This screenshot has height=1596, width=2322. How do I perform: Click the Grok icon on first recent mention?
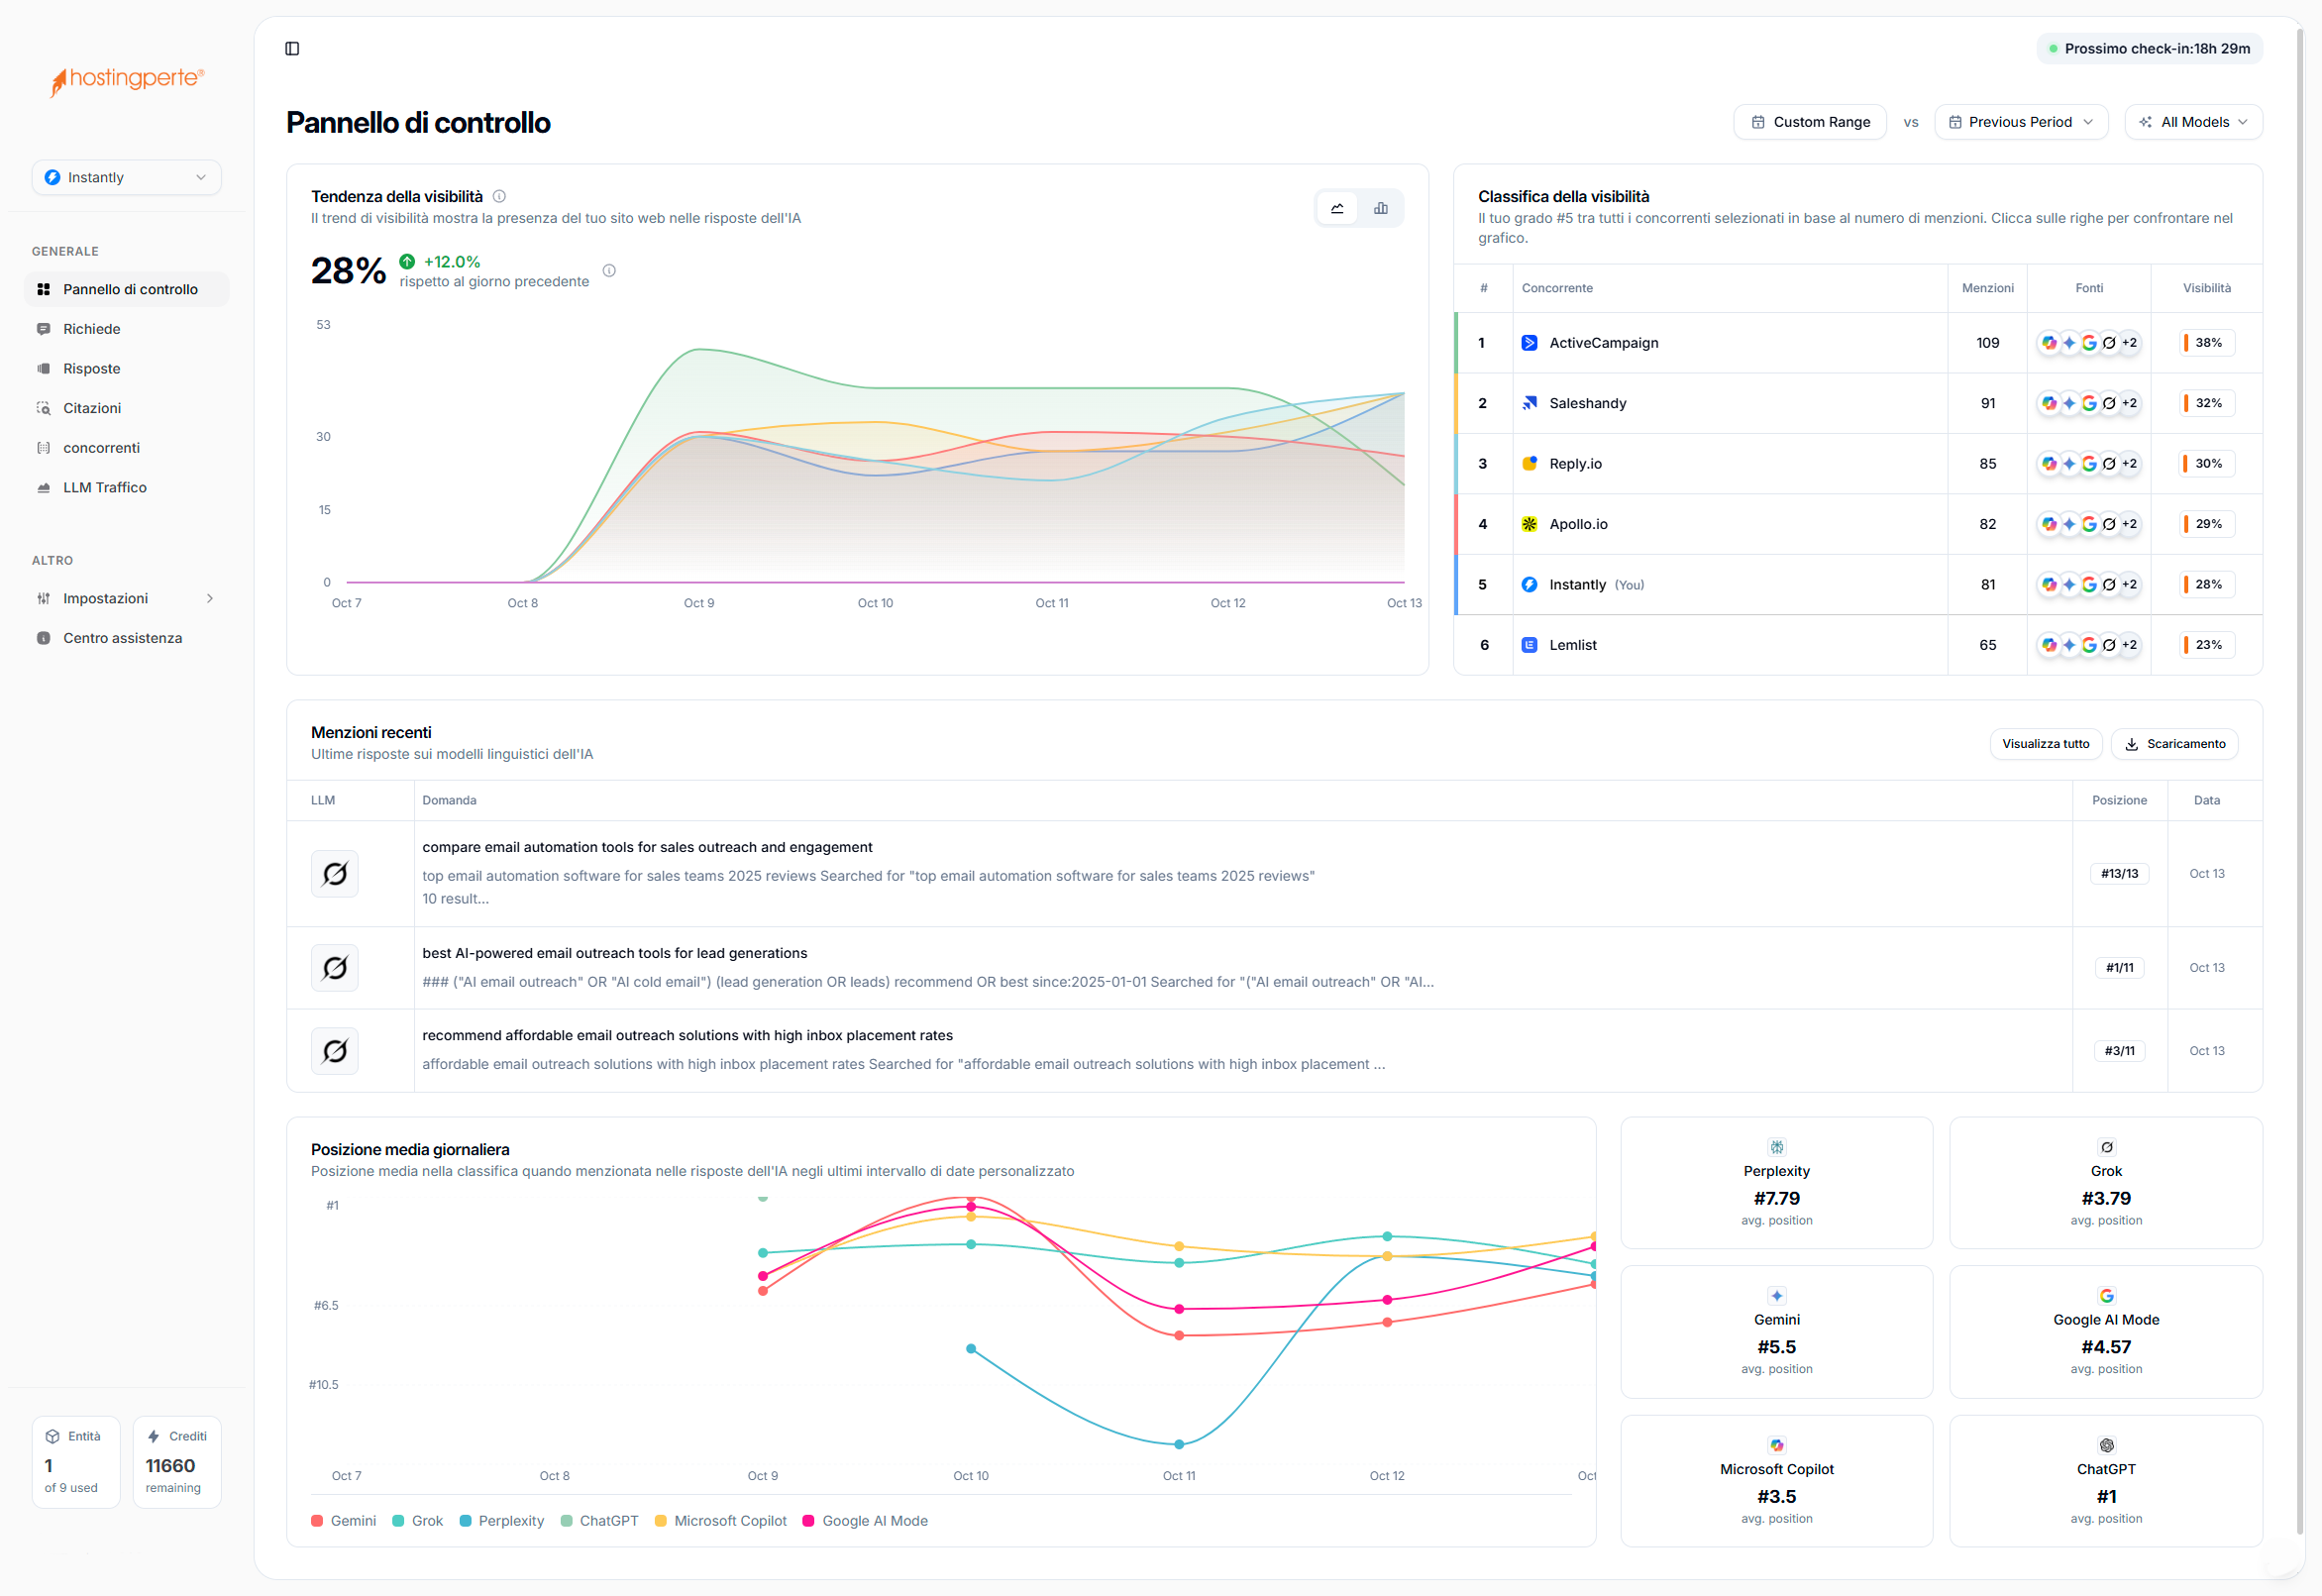tap(335, 873)
